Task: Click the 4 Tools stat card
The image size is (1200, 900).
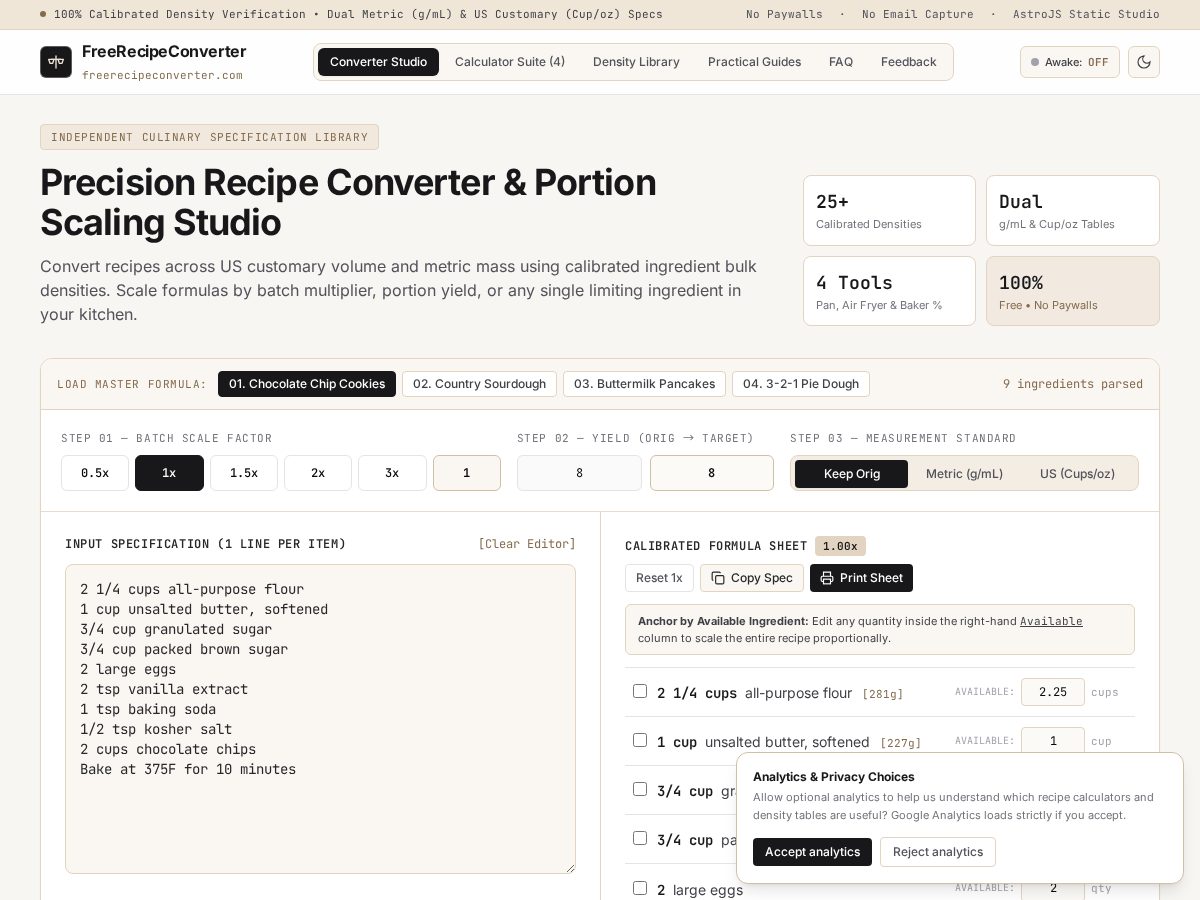Action: coord(889,291)
